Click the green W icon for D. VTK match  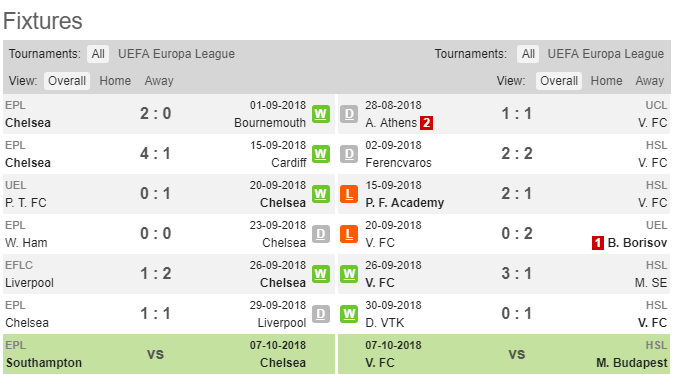click(349, 314)
